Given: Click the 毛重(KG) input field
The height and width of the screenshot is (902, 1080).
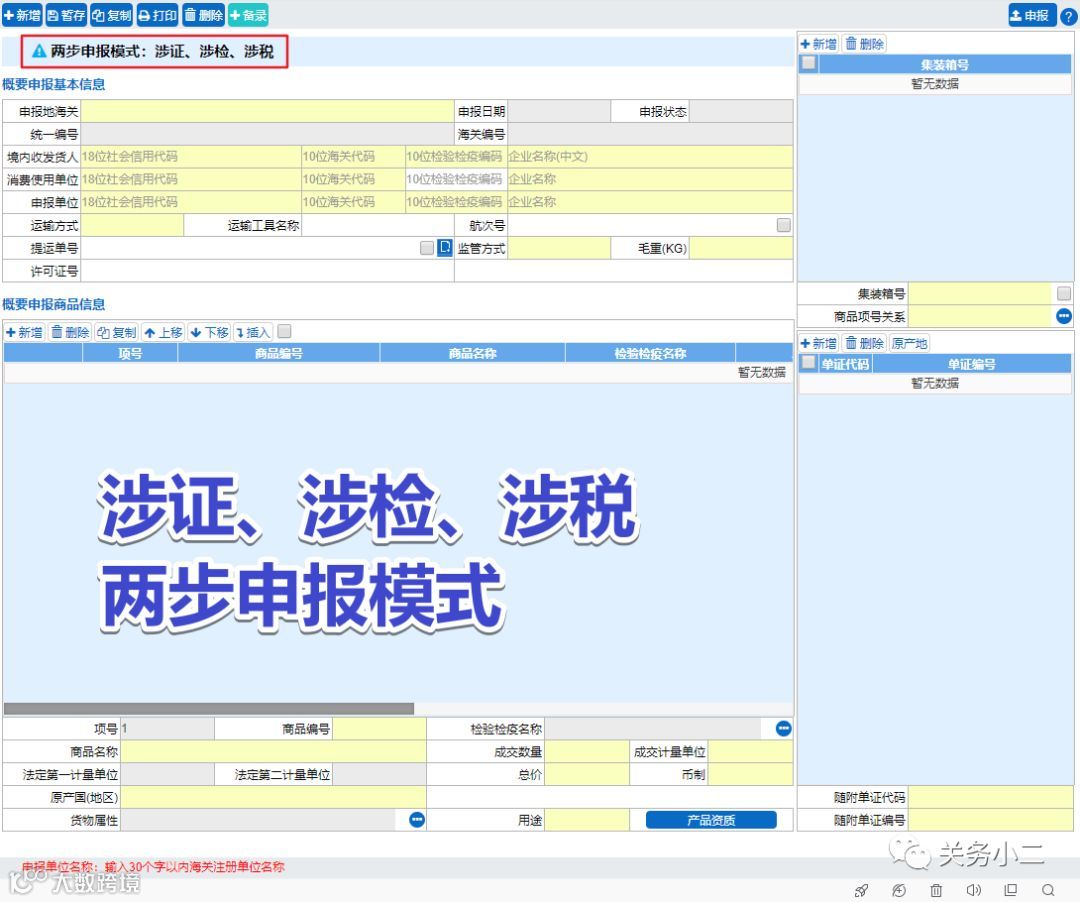Looking at the screenshot, I should pos(740,248).
